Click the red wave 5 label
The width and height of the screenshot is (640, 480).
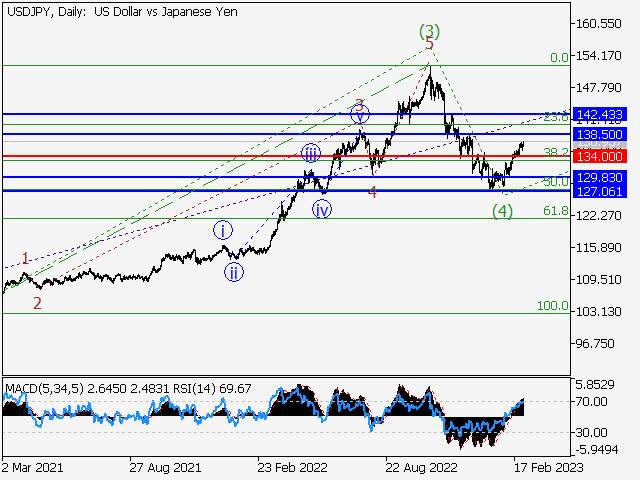[x=429, y=43]
